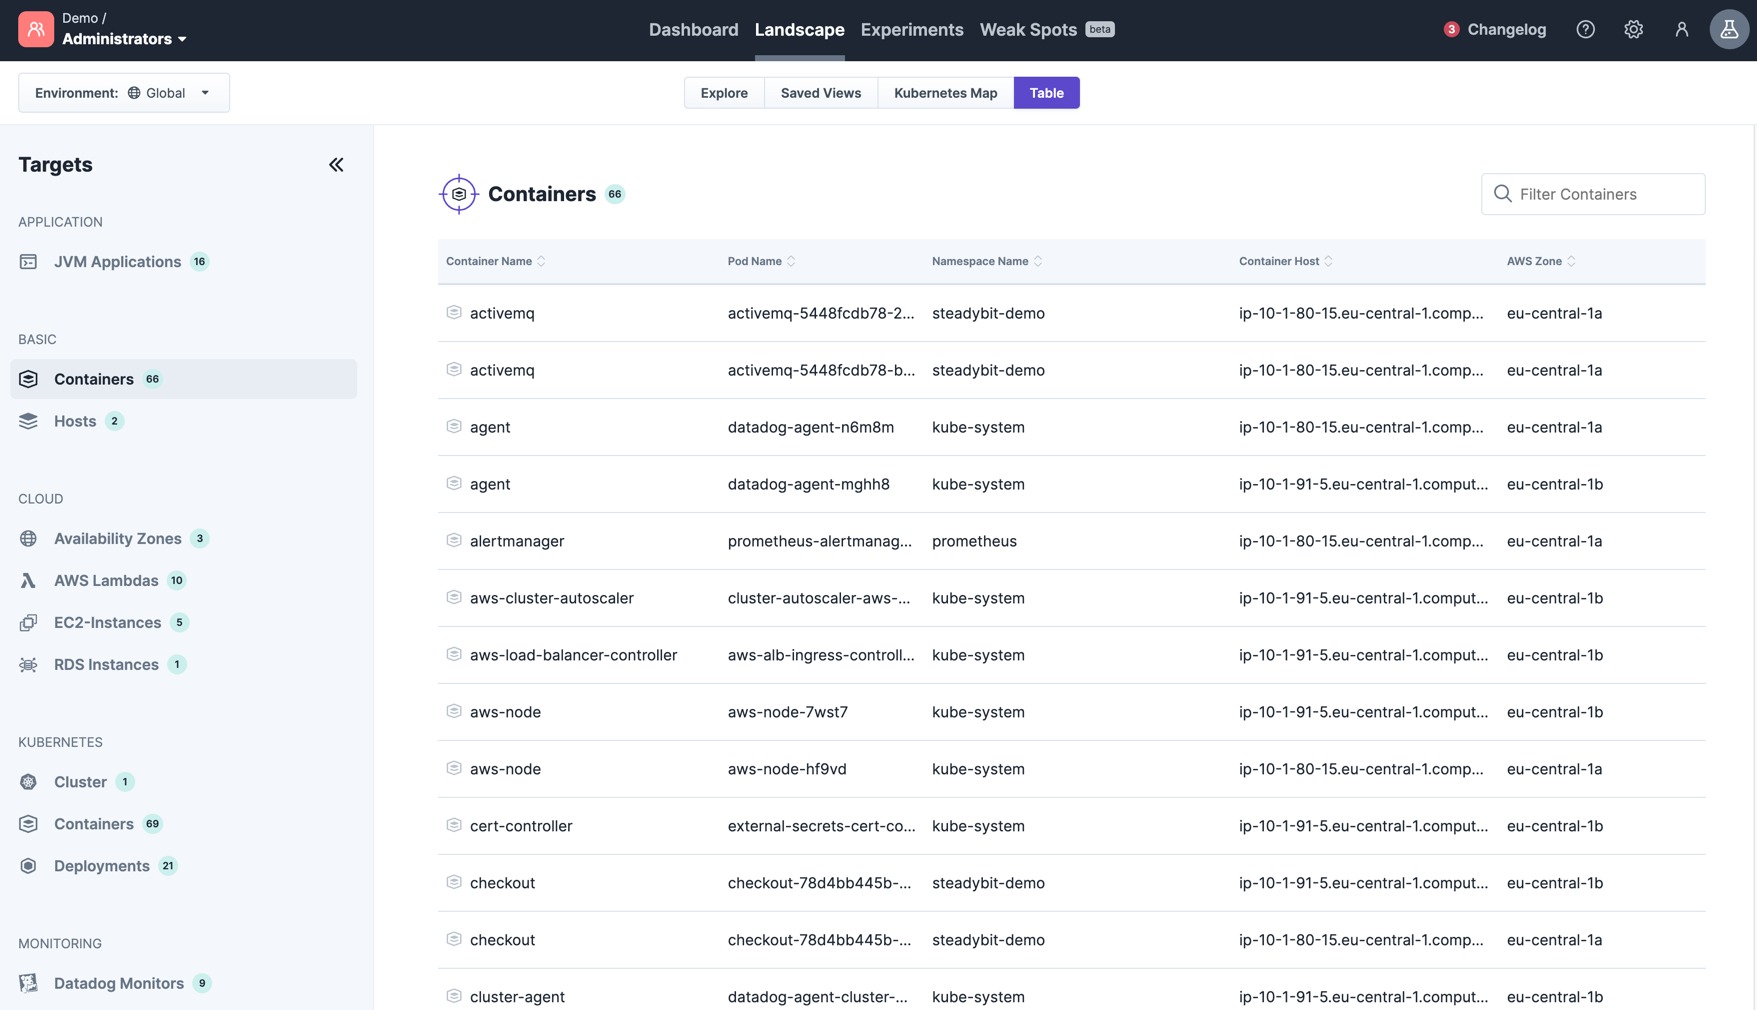
Task: Open the Environment Global dropdown
Action: [124, 93]
